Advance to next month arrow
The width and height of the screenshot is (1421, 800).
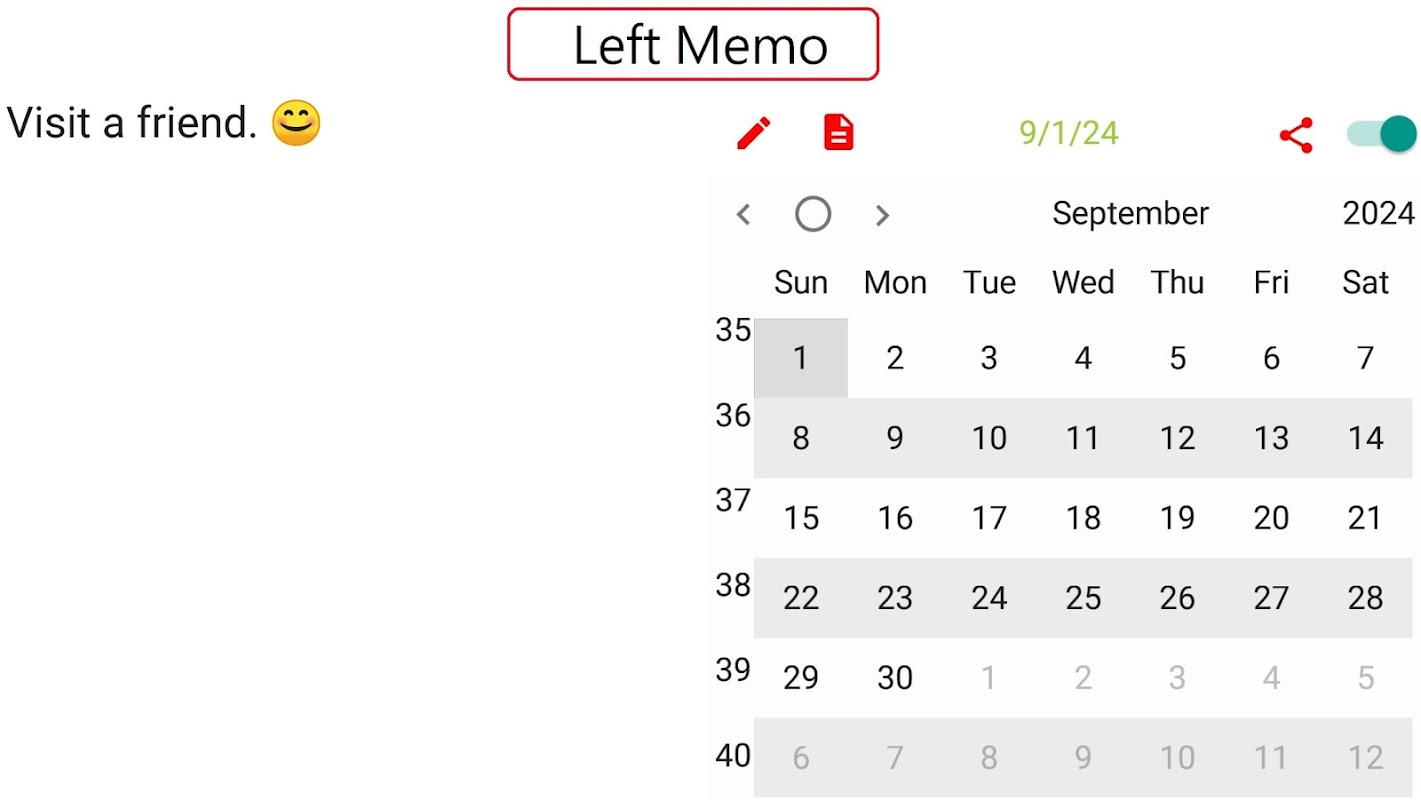click(881, 214)
